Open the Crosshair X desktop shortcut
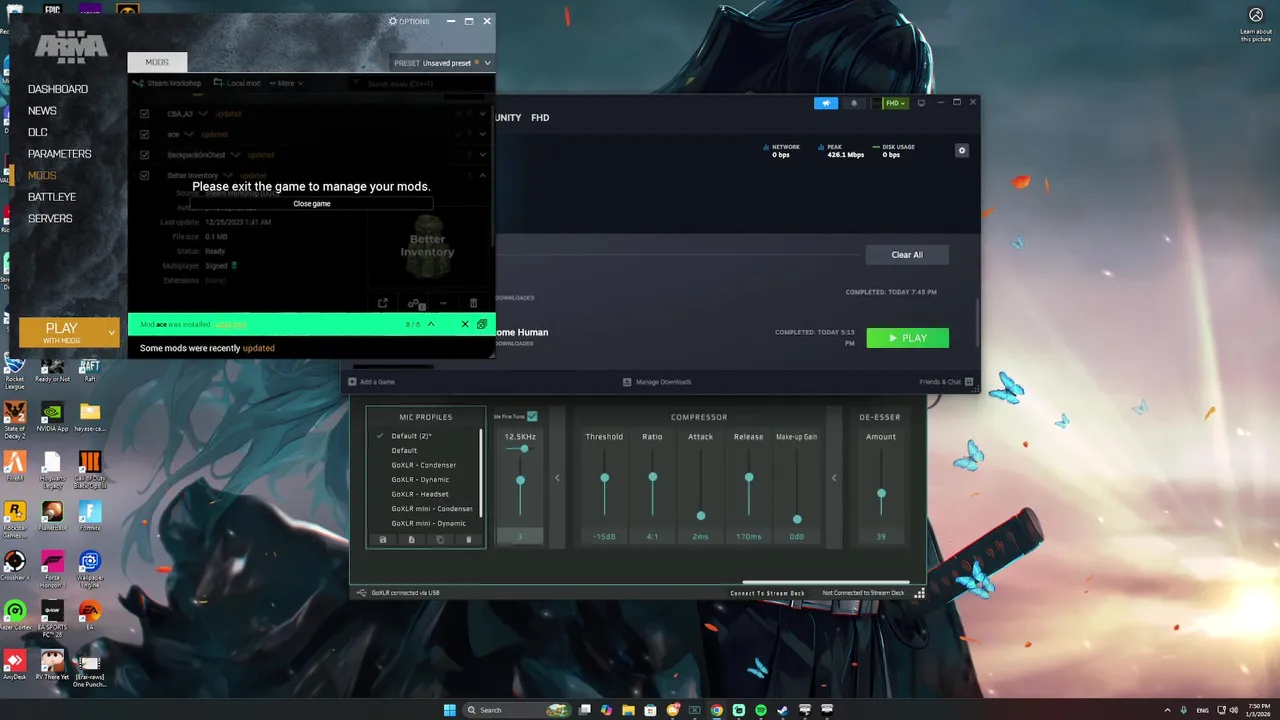Screen dimensions: 1280x720 pyautogui.click(x=15, y=566)
